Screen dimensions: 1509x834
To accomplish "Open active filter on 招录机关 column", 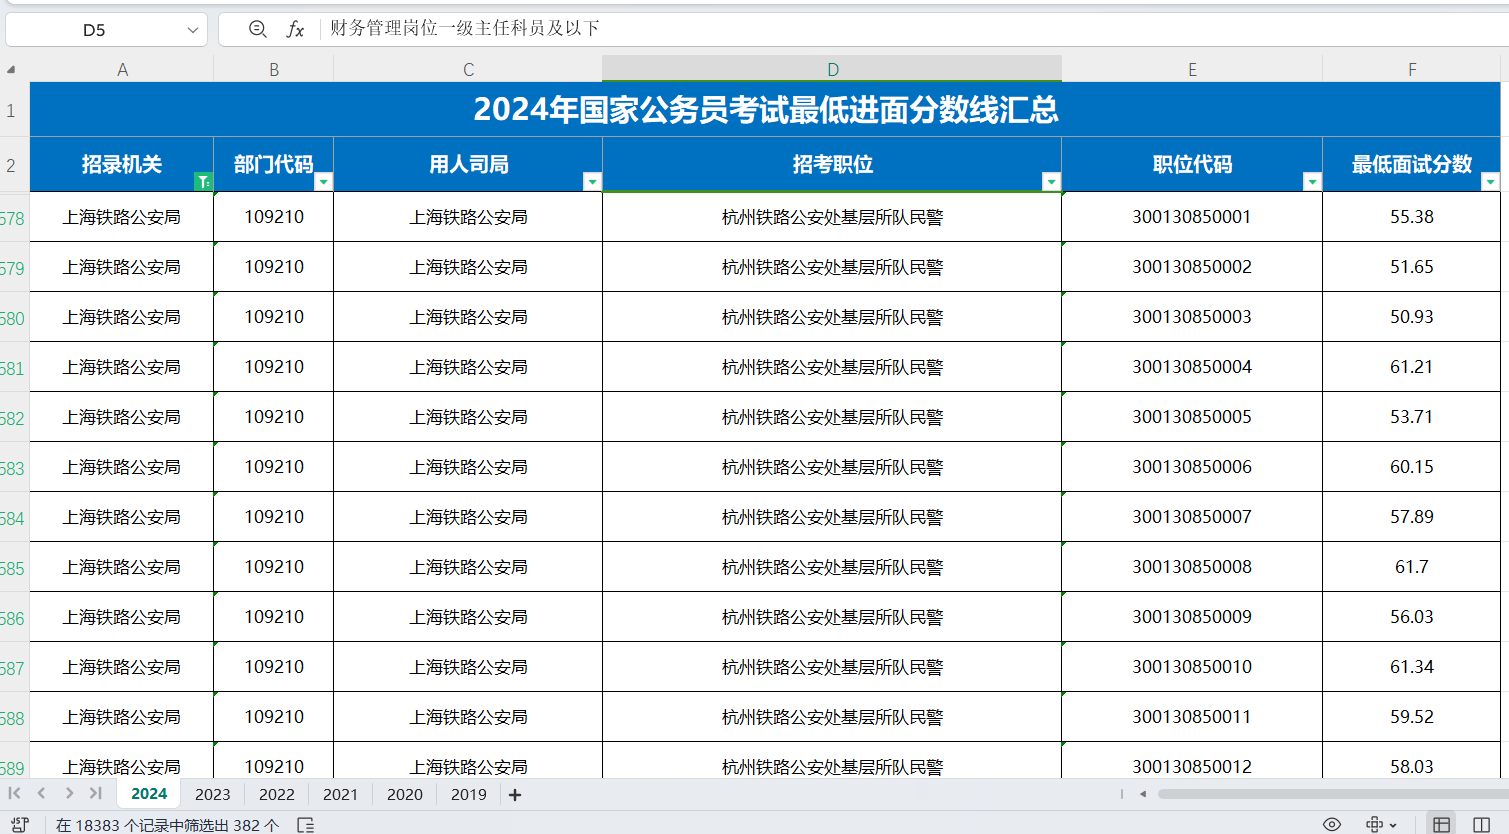I will click(203, 181).
